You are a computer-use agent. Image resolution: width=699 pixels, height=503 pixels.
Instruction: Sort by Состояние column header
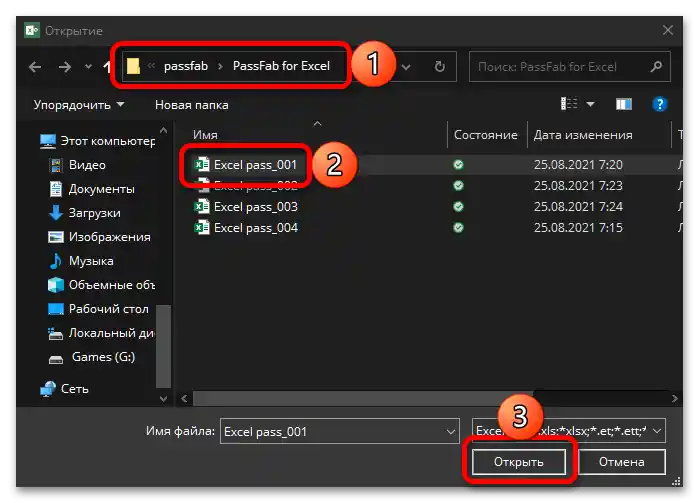[485, 135]
